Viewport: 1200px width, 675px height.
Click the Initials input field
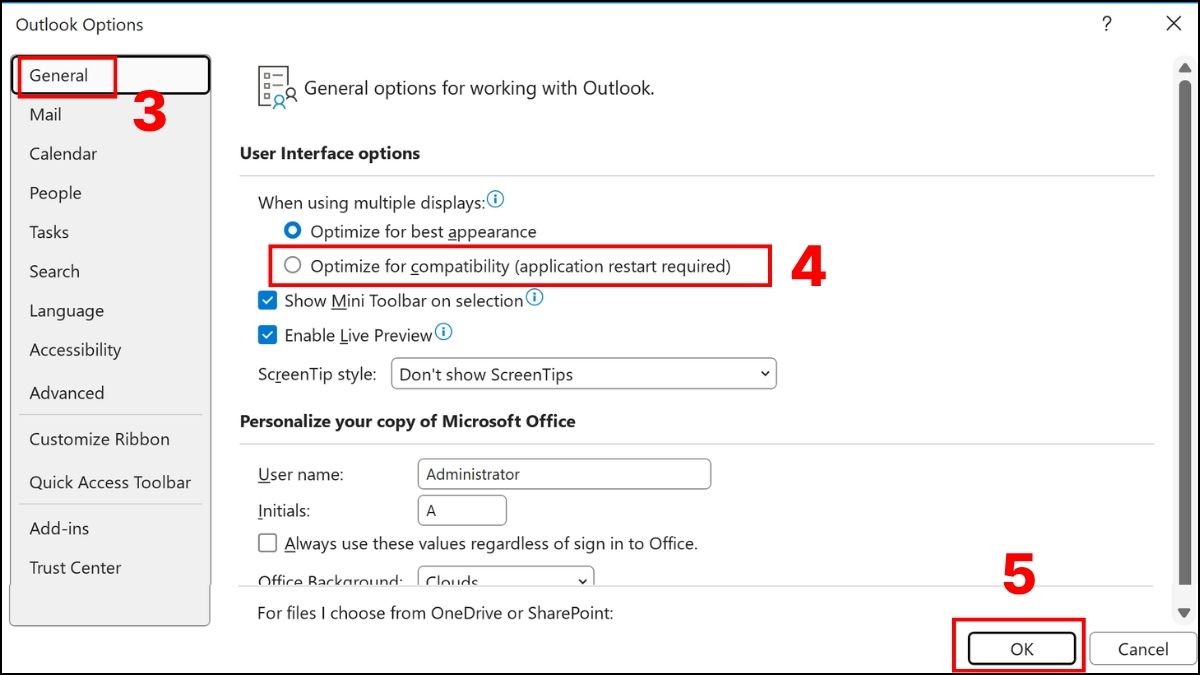coord(462,511)
